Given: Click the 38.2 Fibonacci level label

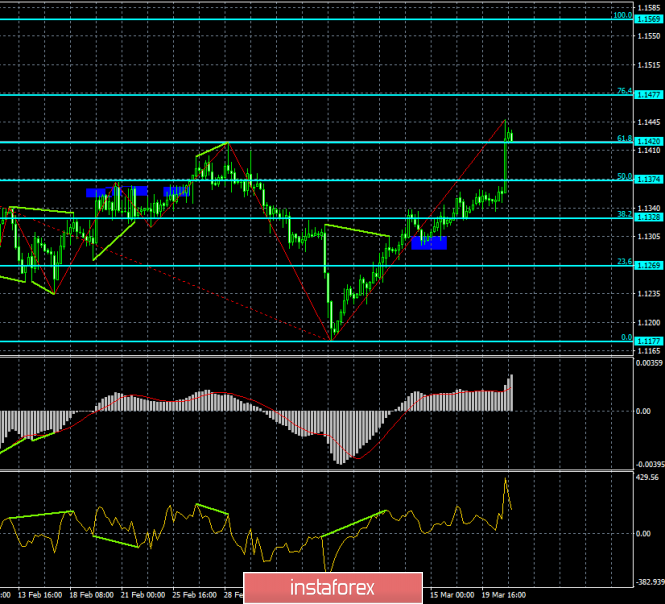Looking at the screenshot, I should (625, 214).
